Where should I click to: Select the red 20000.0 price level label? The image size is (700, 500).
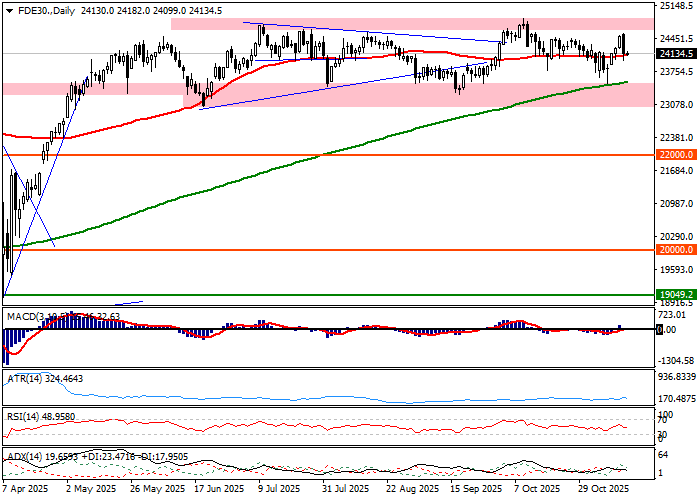click(x=676, y=250)
